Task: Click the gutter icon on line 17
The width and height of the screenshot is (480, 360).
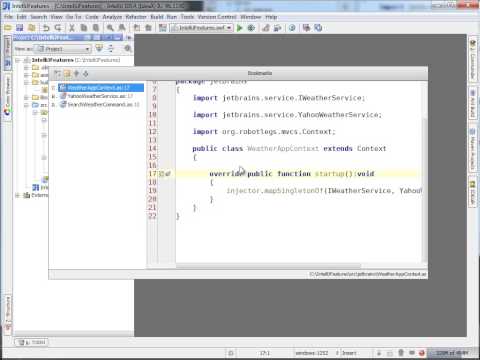Action: [x=165, y=174]
